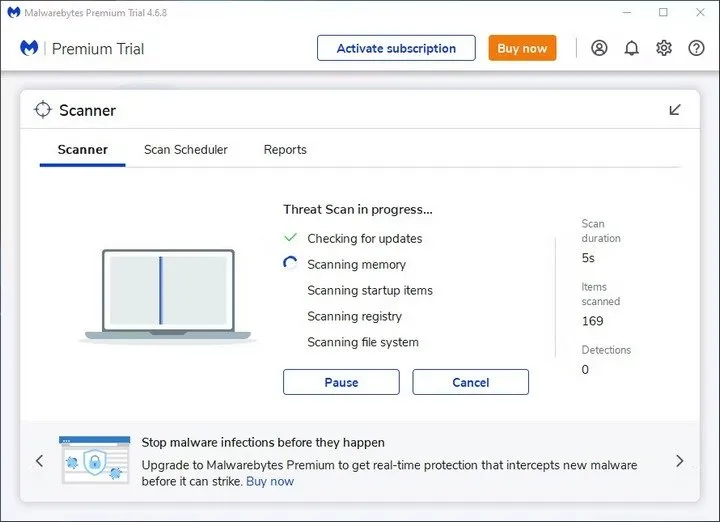Click the Malwarebytes logo in header
Screen dimensions: 720x522
pos(30,48)
